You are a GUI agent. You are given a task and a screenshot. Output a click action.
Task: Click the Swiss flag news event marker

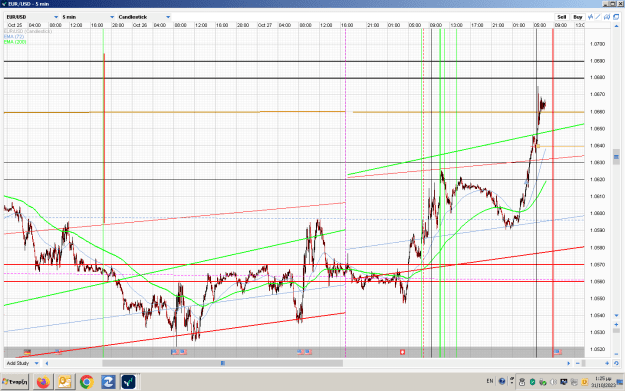(403, 352)
